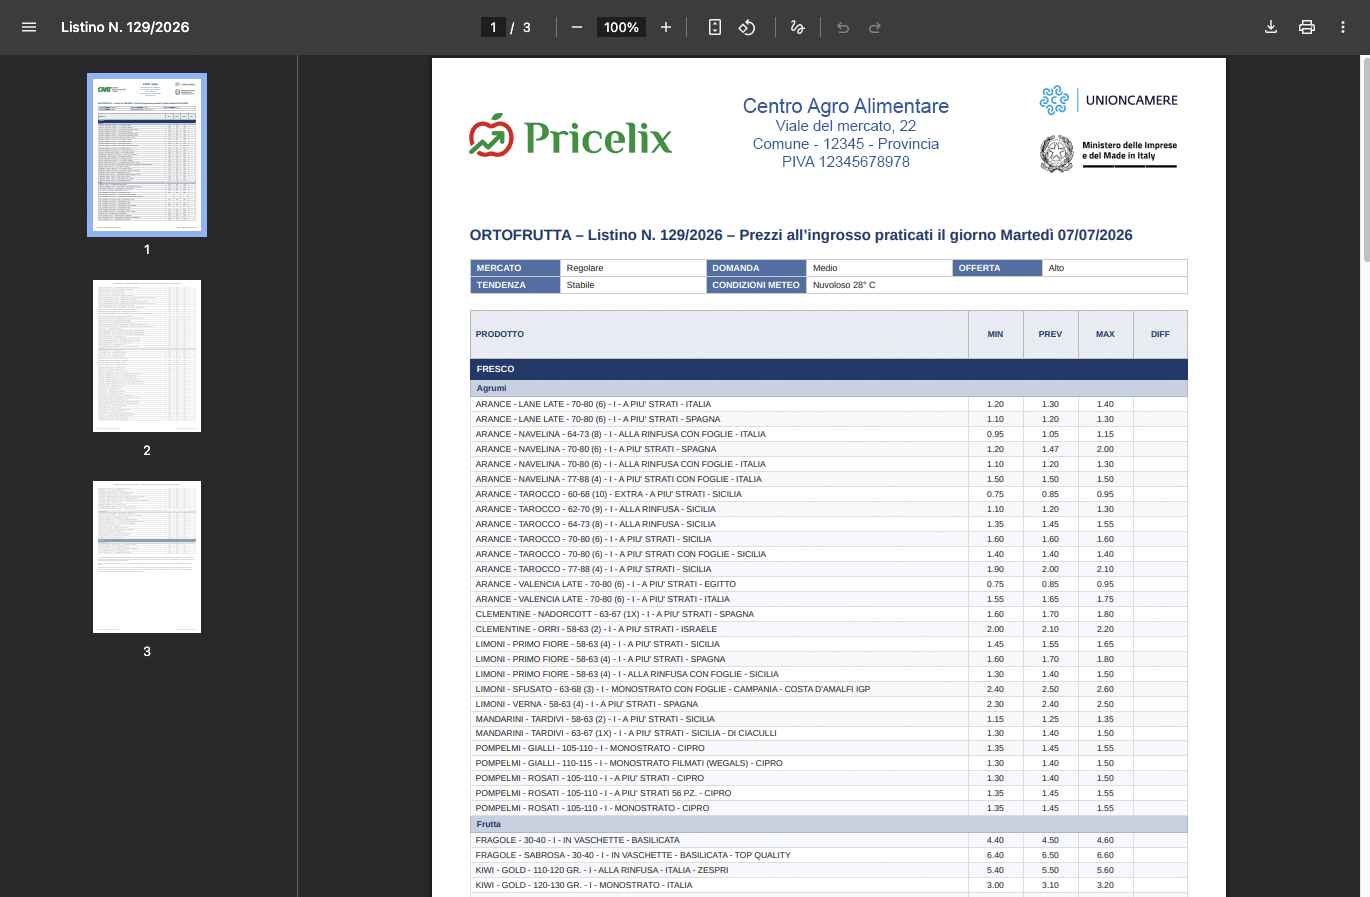The height and width of the screenshot is (897, 1370).
Task: Click the Kiwi Gold 120-130 GR. Monostrato row
Action: [x=829, y=885]
